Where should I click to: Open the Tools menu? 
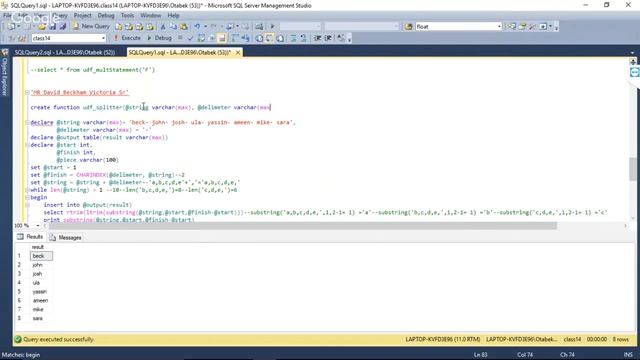tap(127, 16)
